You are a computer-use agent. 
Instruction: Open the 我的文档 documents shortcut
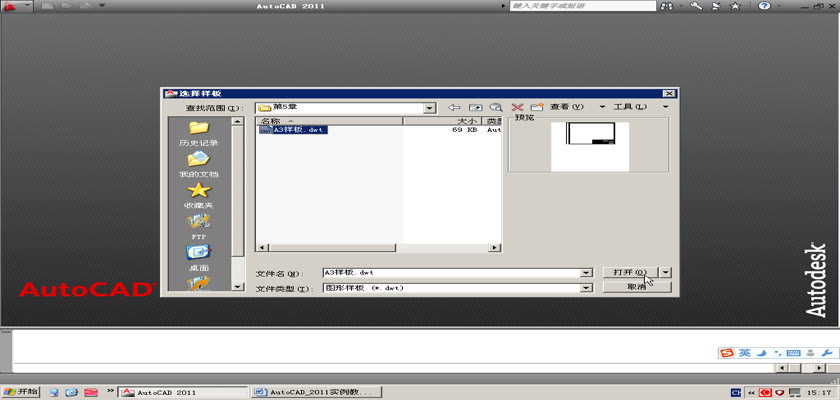point(199,164)
